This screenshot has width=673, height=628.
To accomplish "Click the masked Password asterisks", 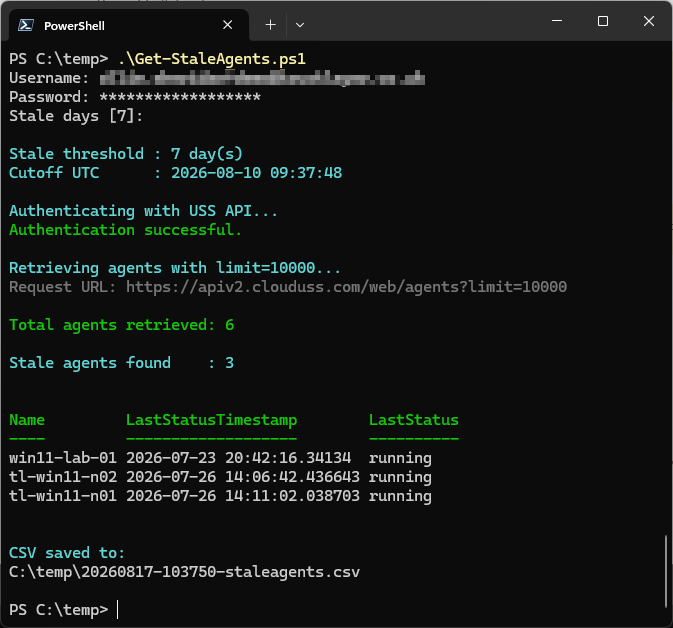I will click(x=180, y=97).
